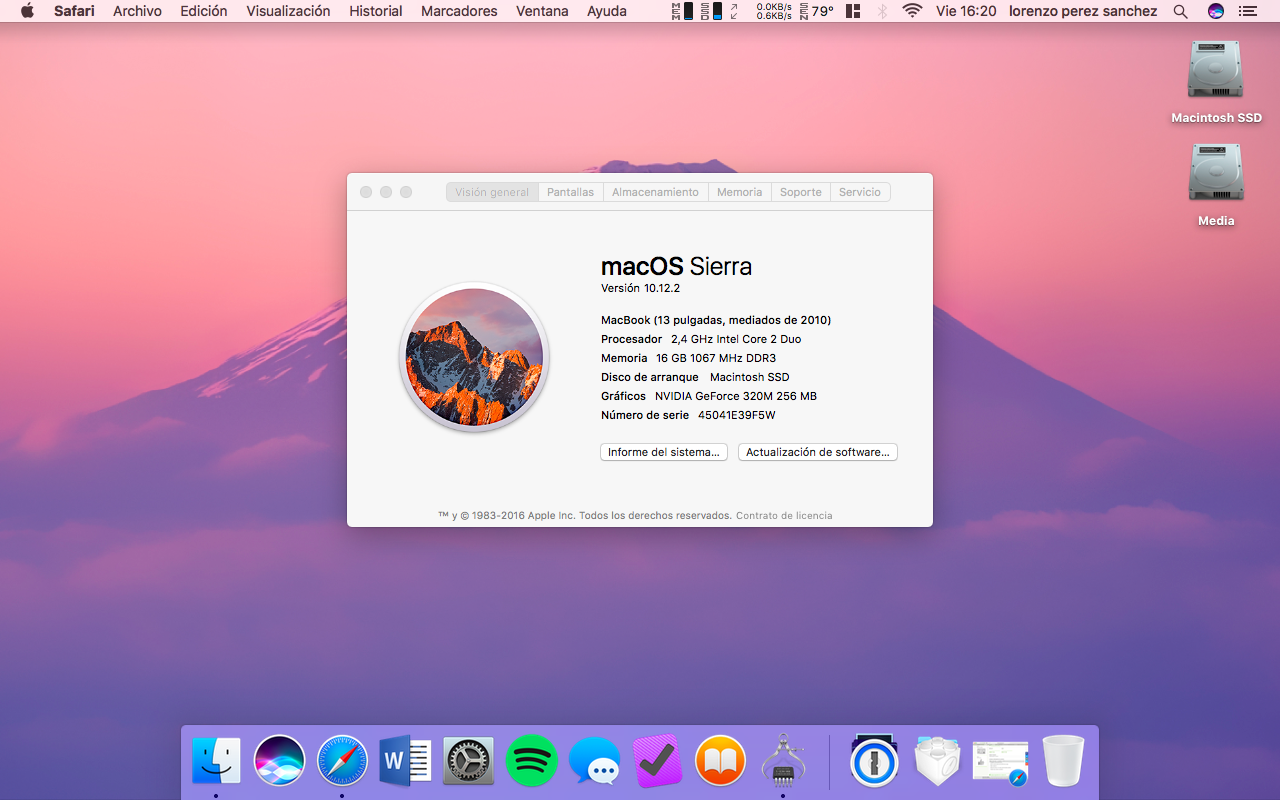This screenshot has width=1280, height=800.
Task: Open the Archivo menu
Action: pos(137,11)
